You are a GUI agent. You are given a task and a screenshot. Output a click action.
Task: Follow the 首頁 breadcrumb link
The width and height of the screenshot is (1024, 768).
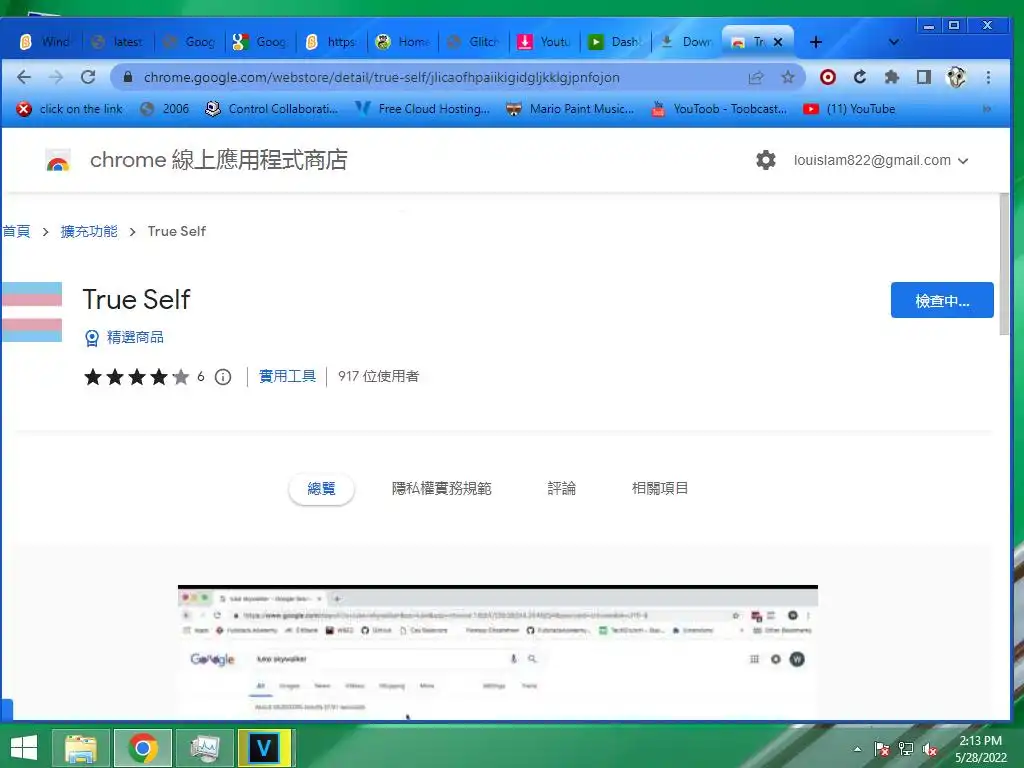pyautogui.click(x=16, y=231)
